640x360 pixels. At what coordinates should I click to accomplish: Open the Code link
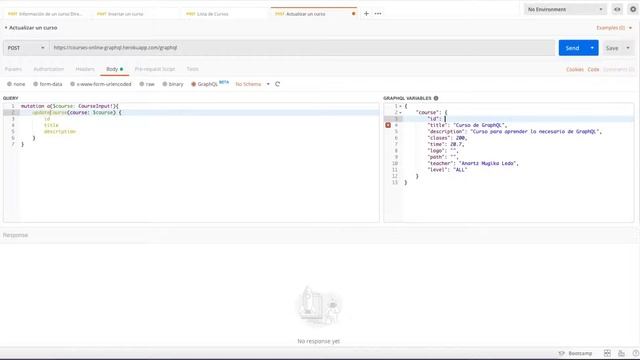click(593, 69)
